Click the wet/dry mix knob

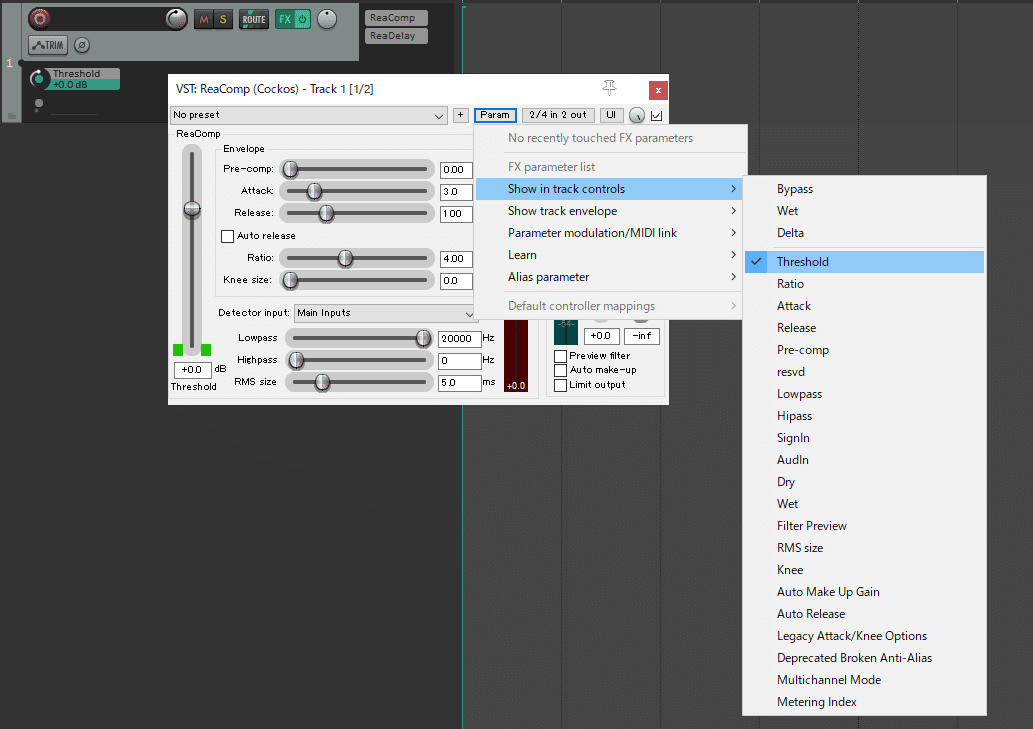point(636,115)
